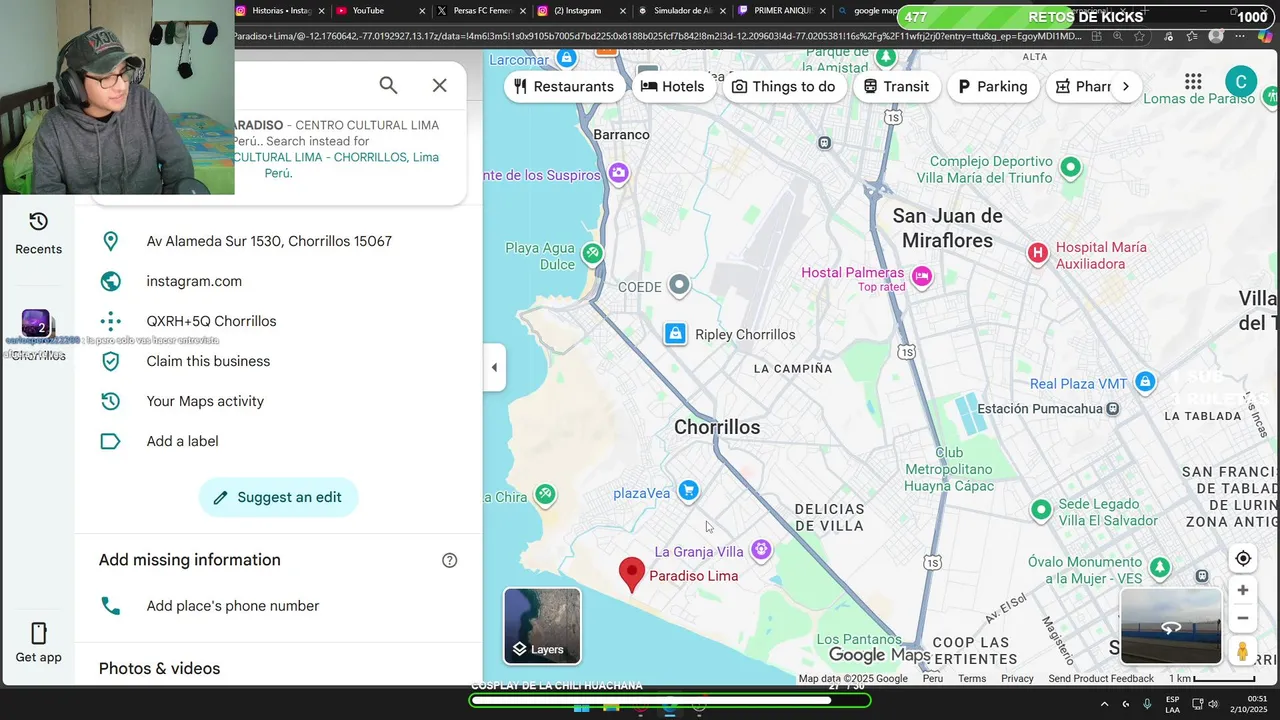Switch to the Simulador browser tab
Screen dimensions: 1280x720
pyautogui.click(x=682, y=10)
